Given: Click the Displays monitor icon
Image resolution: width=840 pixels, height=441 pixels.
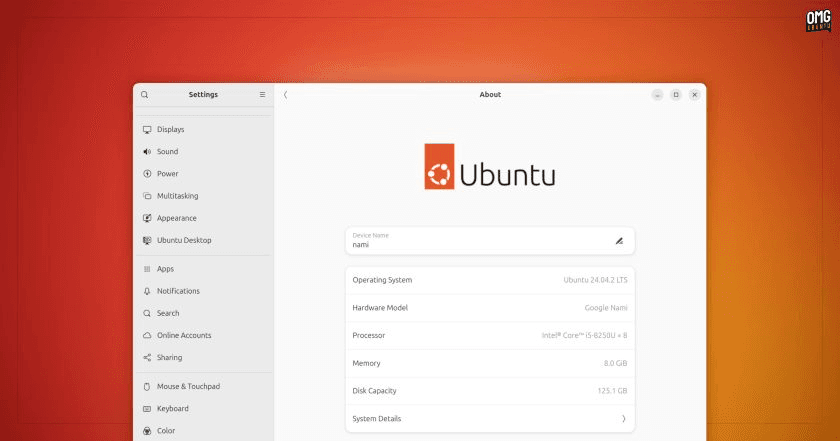Looking at the screenshot, I should pos(147,130).
